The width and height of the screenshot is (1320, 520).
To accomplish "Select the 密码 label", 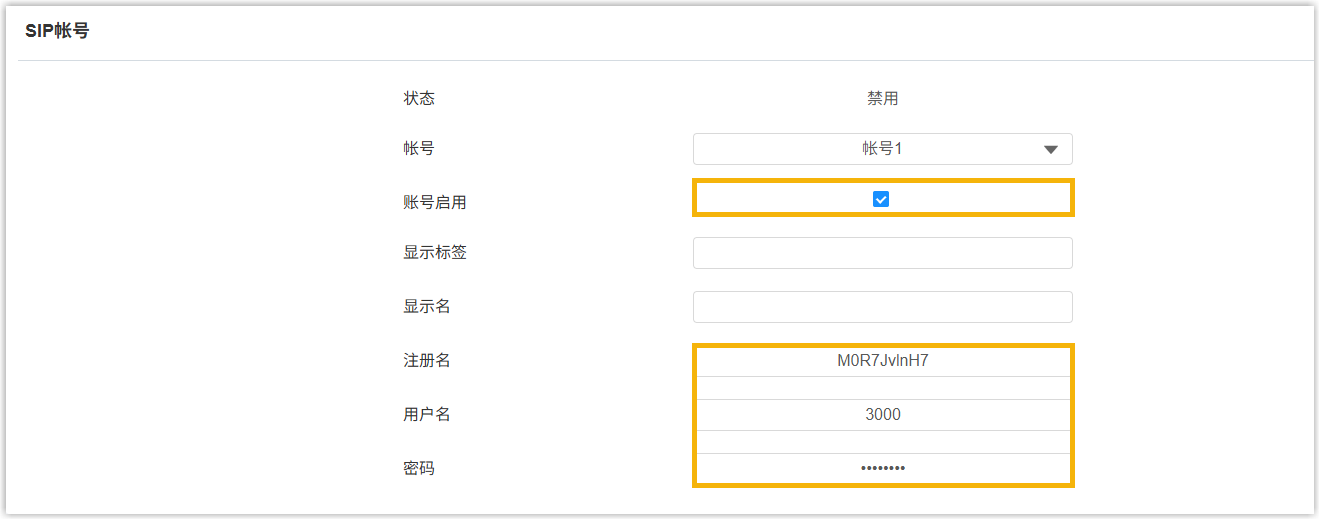I will coord(419,468).
